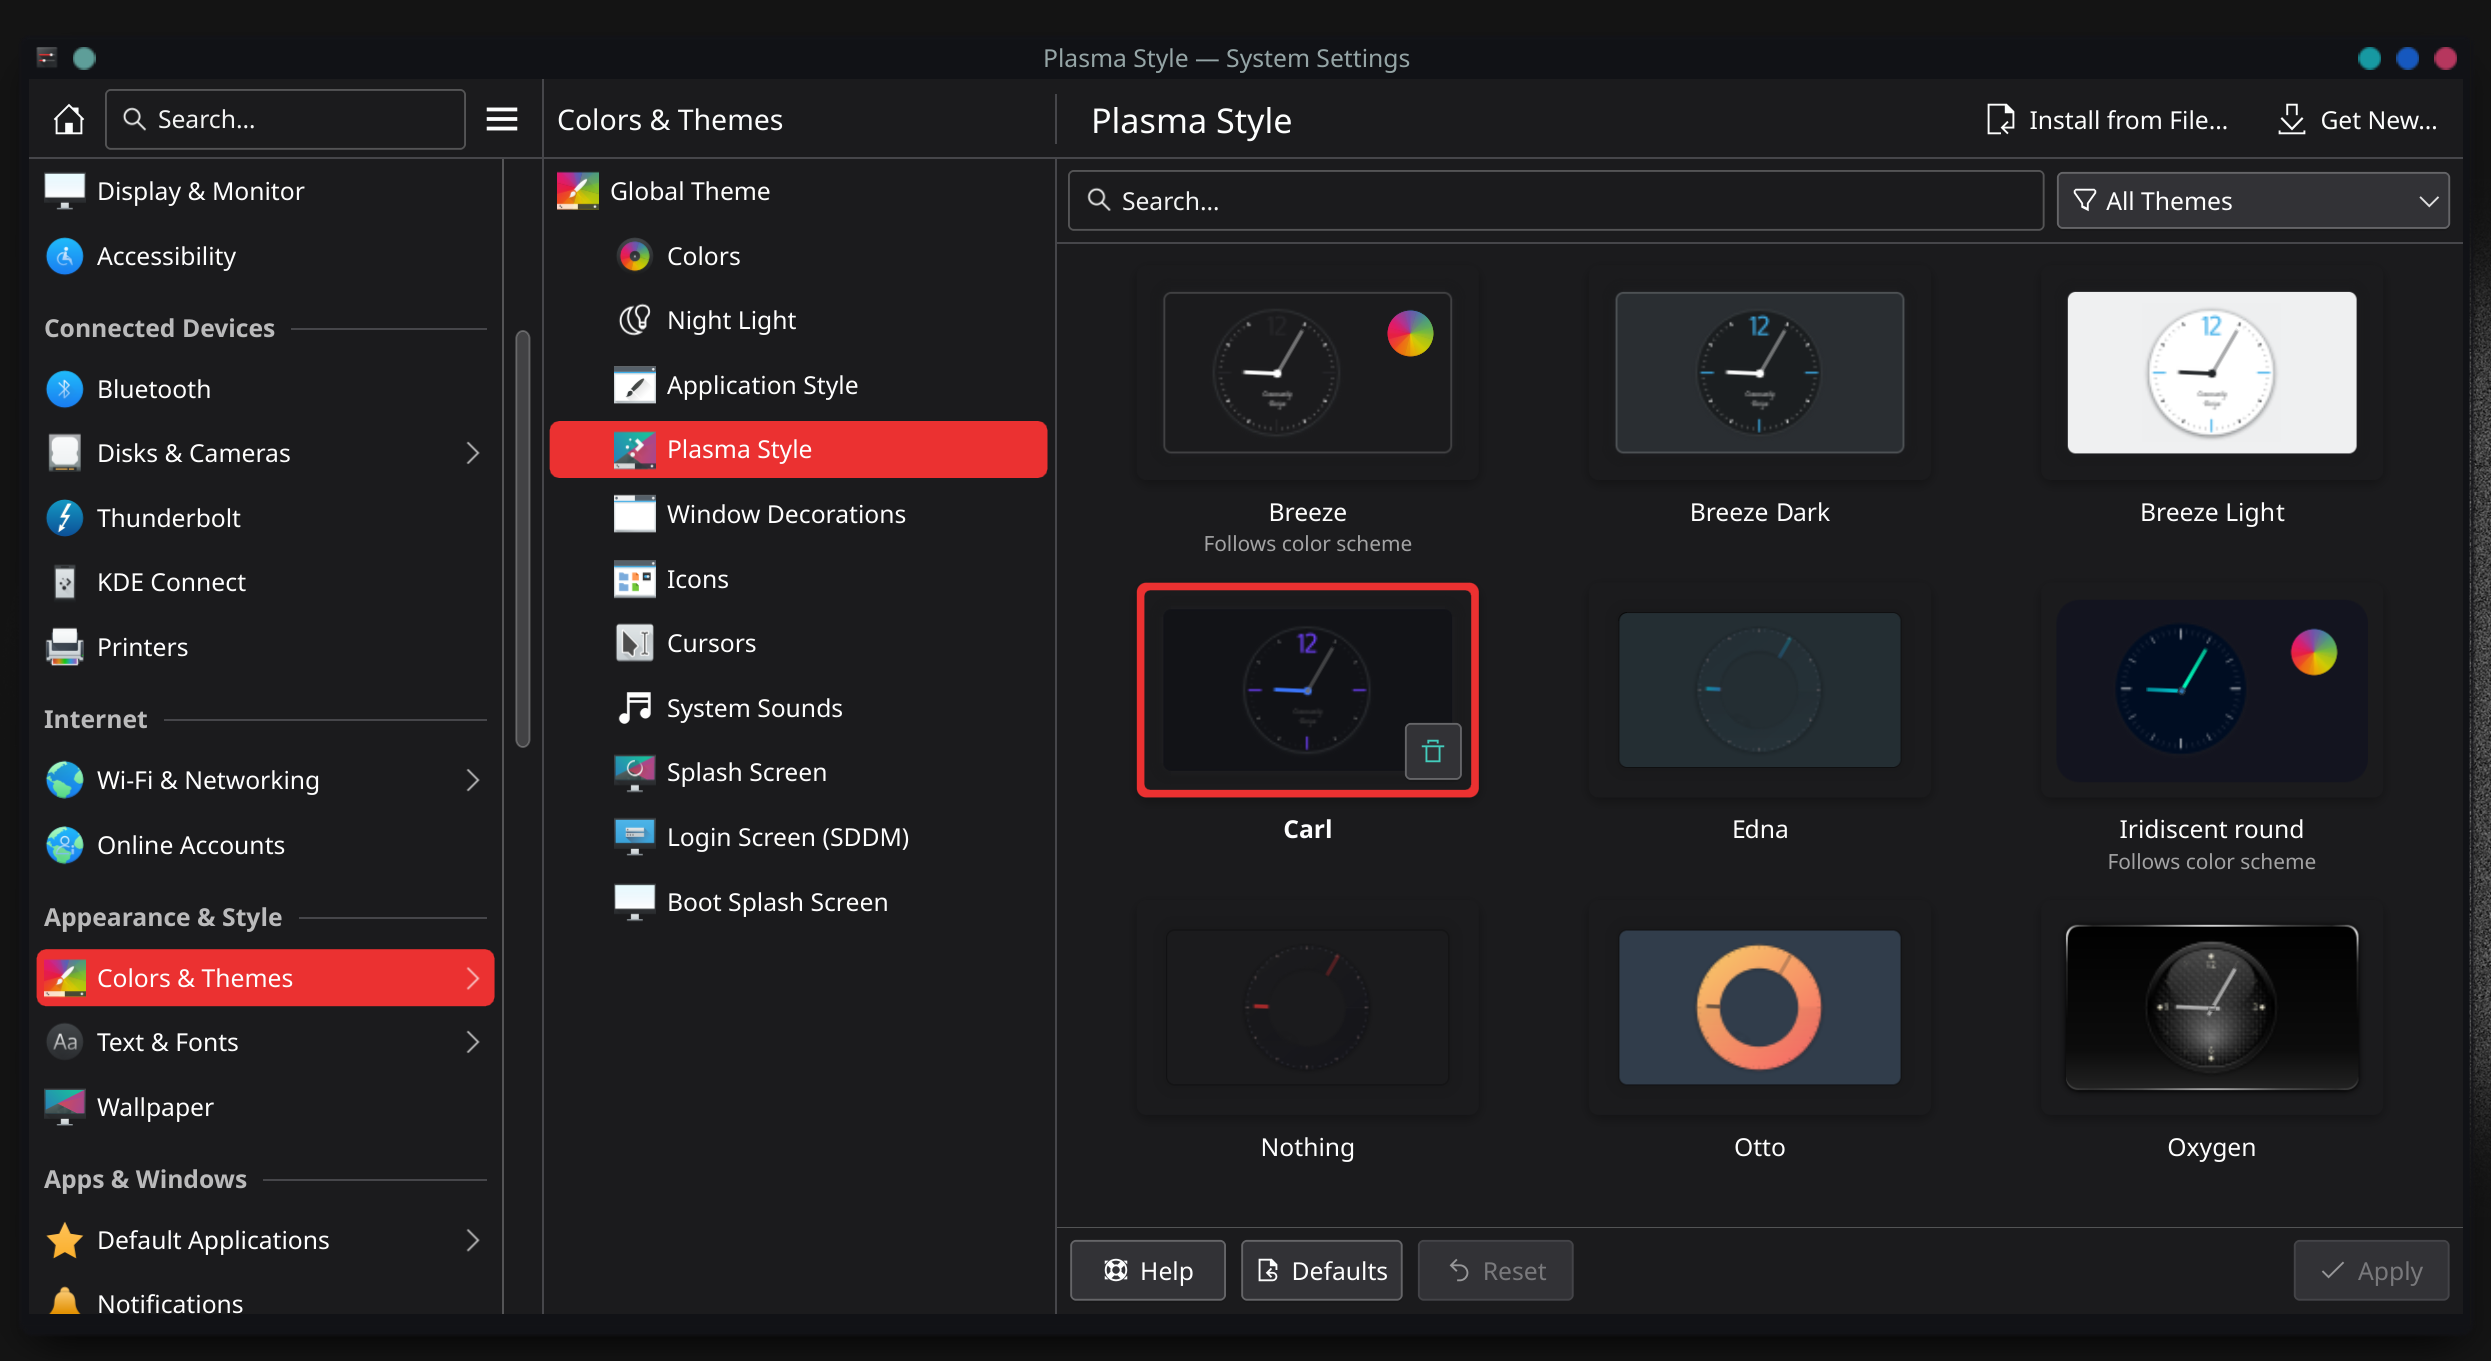Go to the settings home page icon

[68, 119]
